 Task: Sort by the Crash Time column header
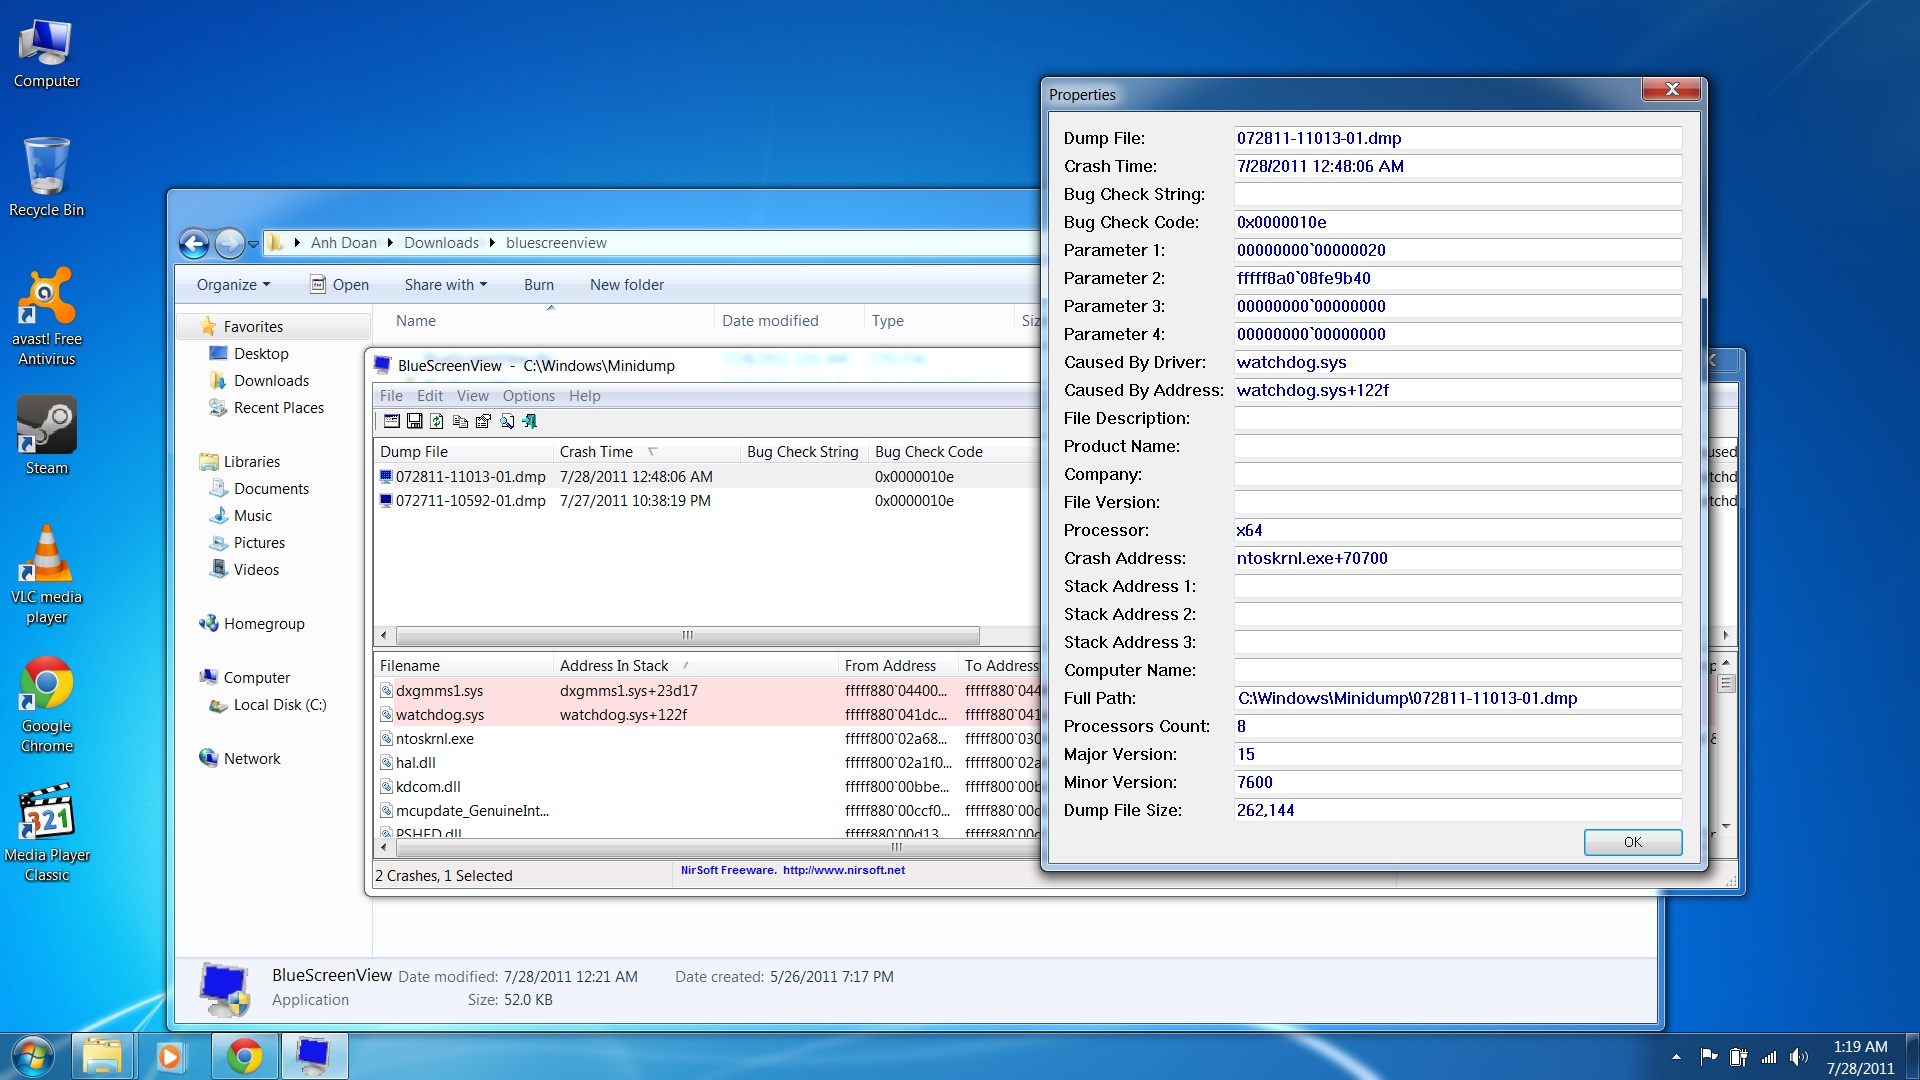[646, 452]
